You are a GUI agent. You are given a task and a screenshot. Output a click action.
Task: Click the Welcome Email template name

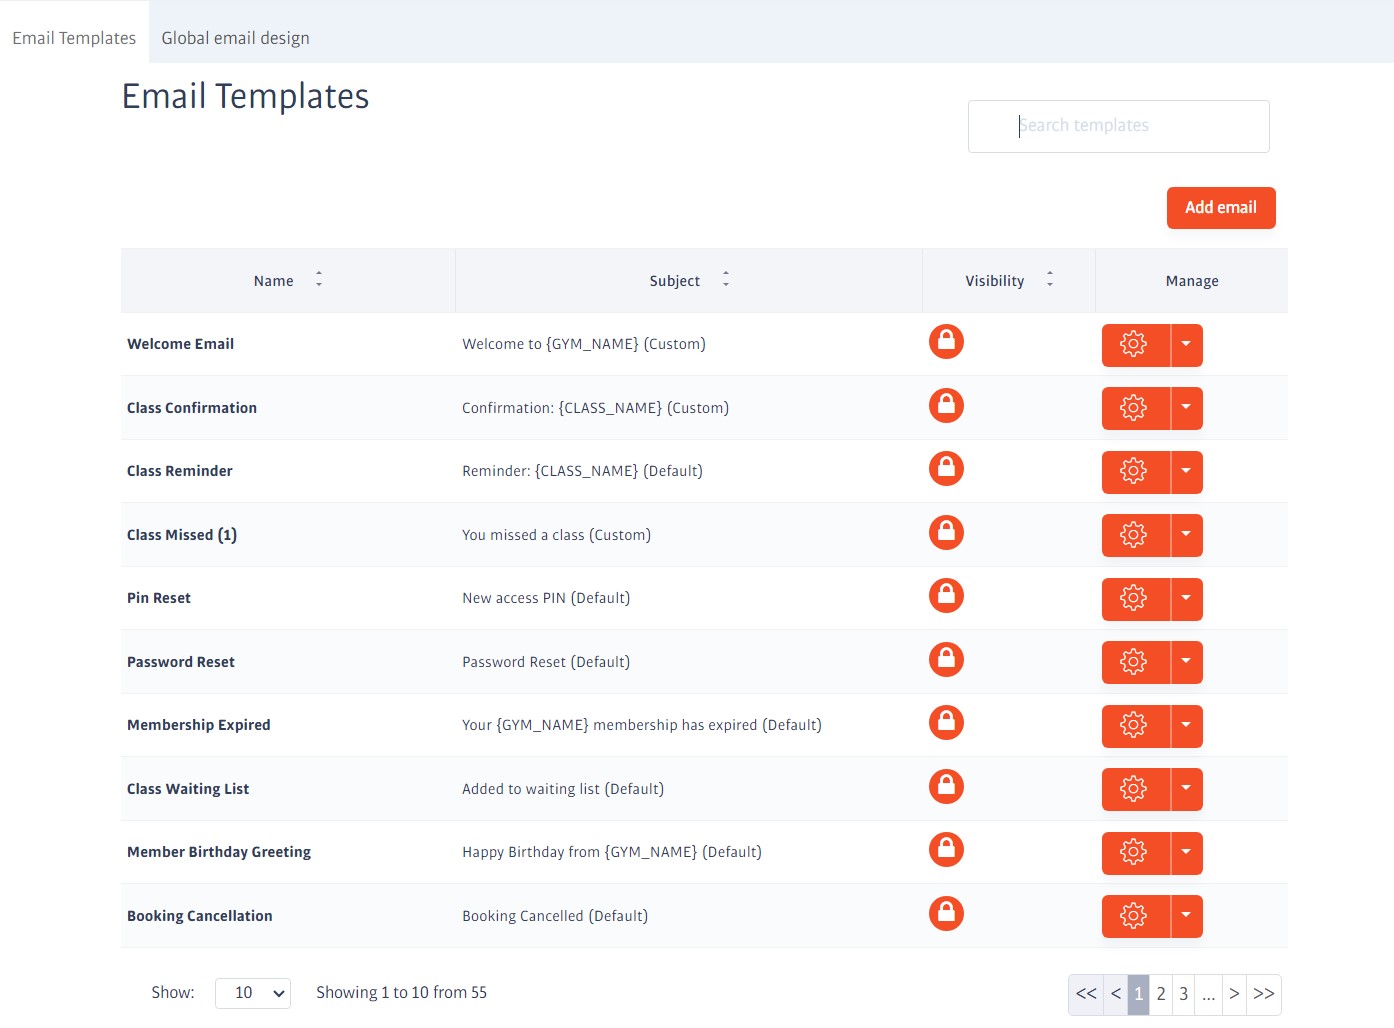pos(180,344)
